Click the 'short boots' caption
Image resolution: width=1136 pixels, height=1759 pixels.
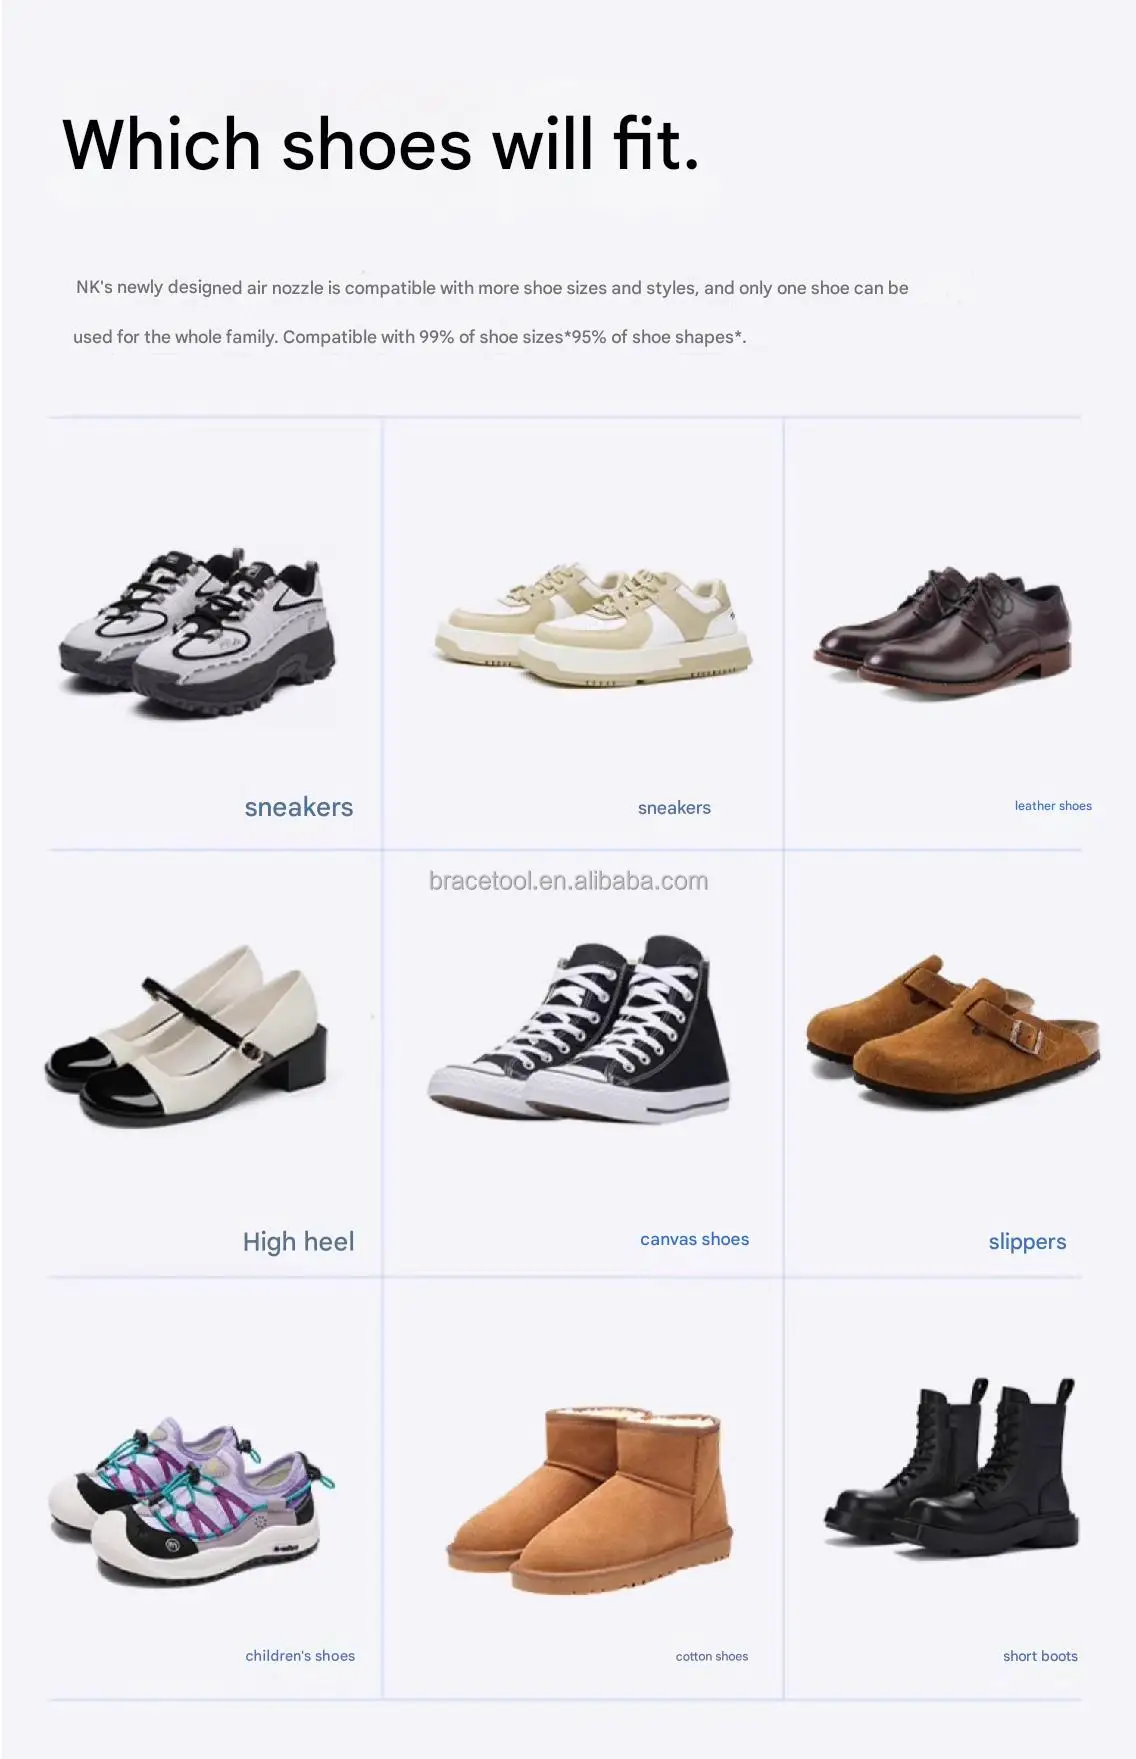pyautogui.click(x=1040, y=1656)
